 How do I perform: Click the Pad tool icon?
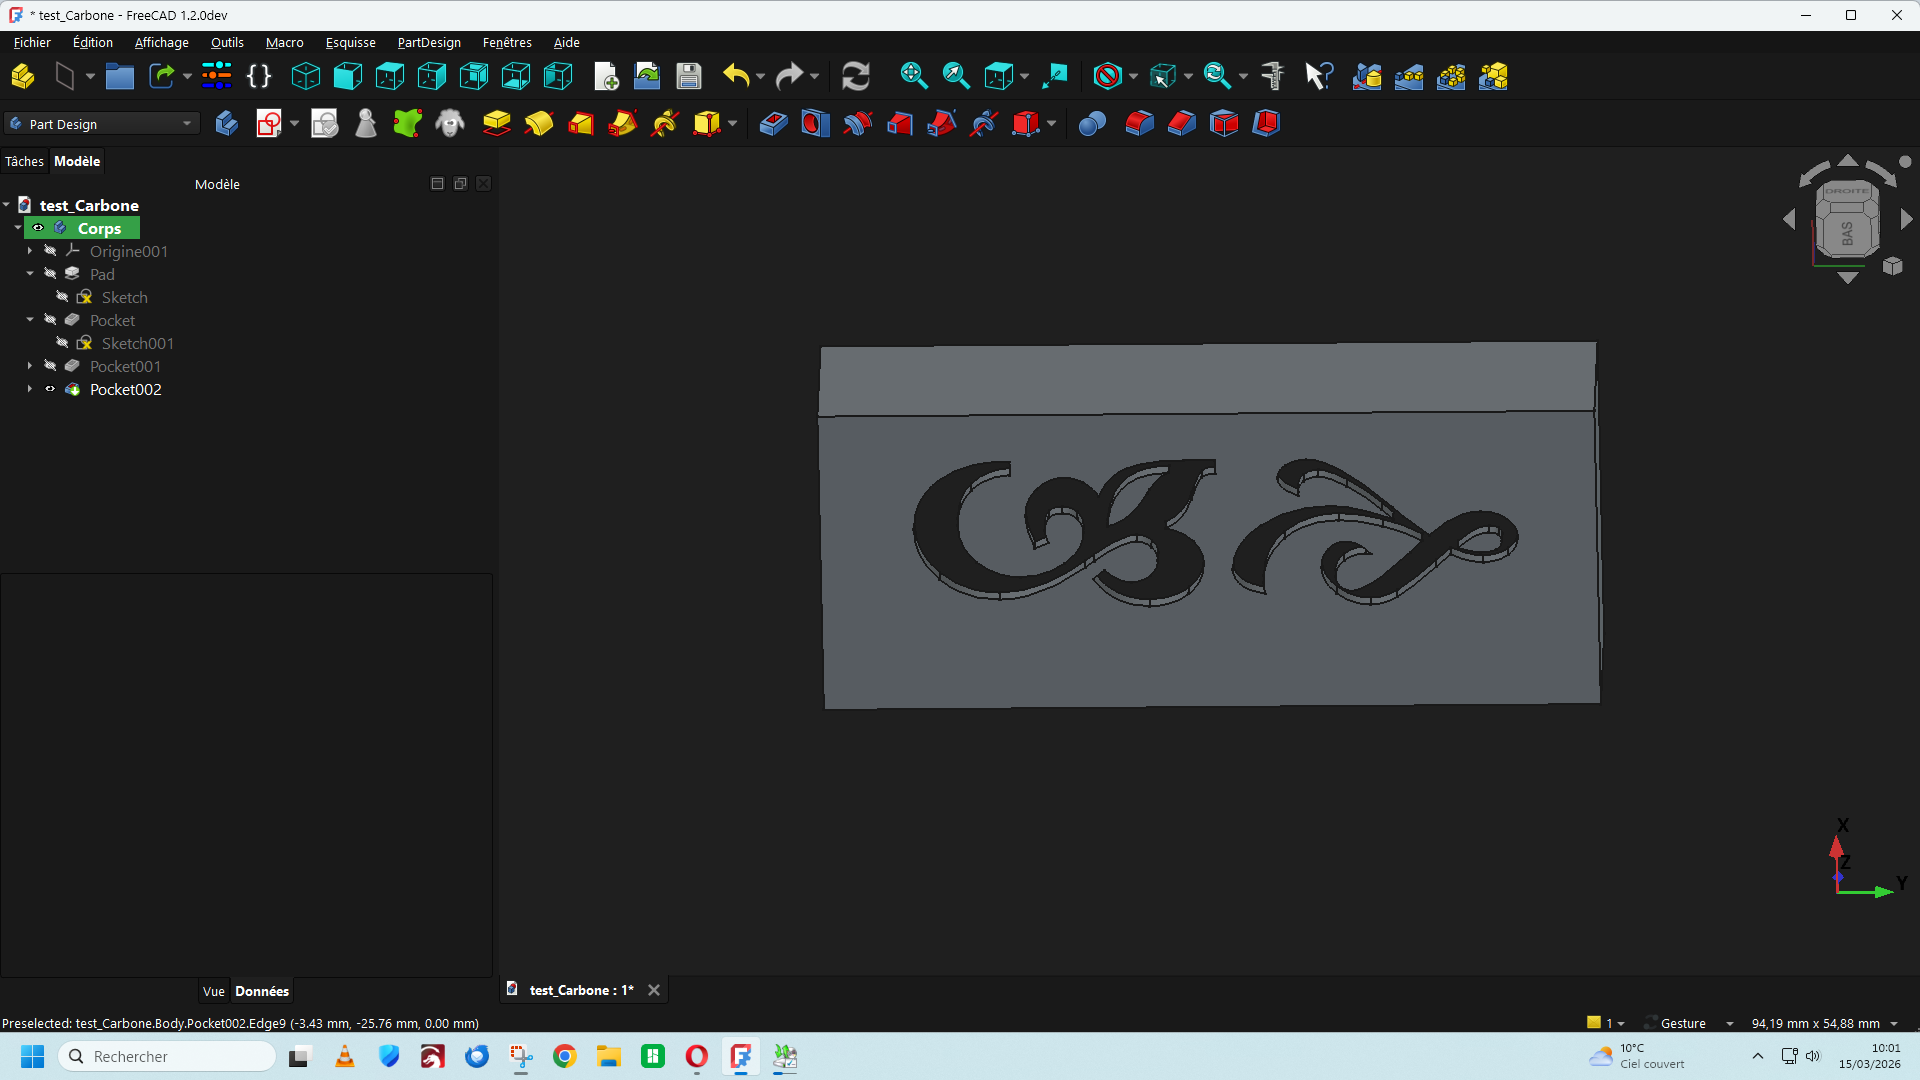(496, 123)
